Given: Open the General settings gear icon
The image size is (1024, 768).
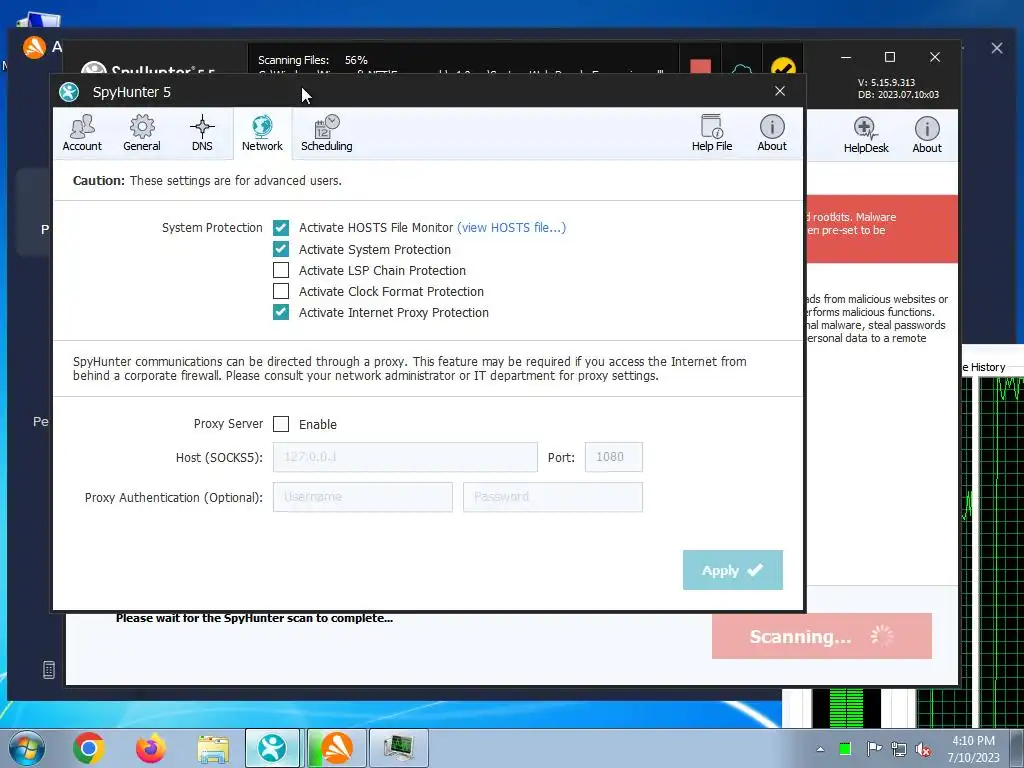Looking at the screenshot, I should (142, 133).
